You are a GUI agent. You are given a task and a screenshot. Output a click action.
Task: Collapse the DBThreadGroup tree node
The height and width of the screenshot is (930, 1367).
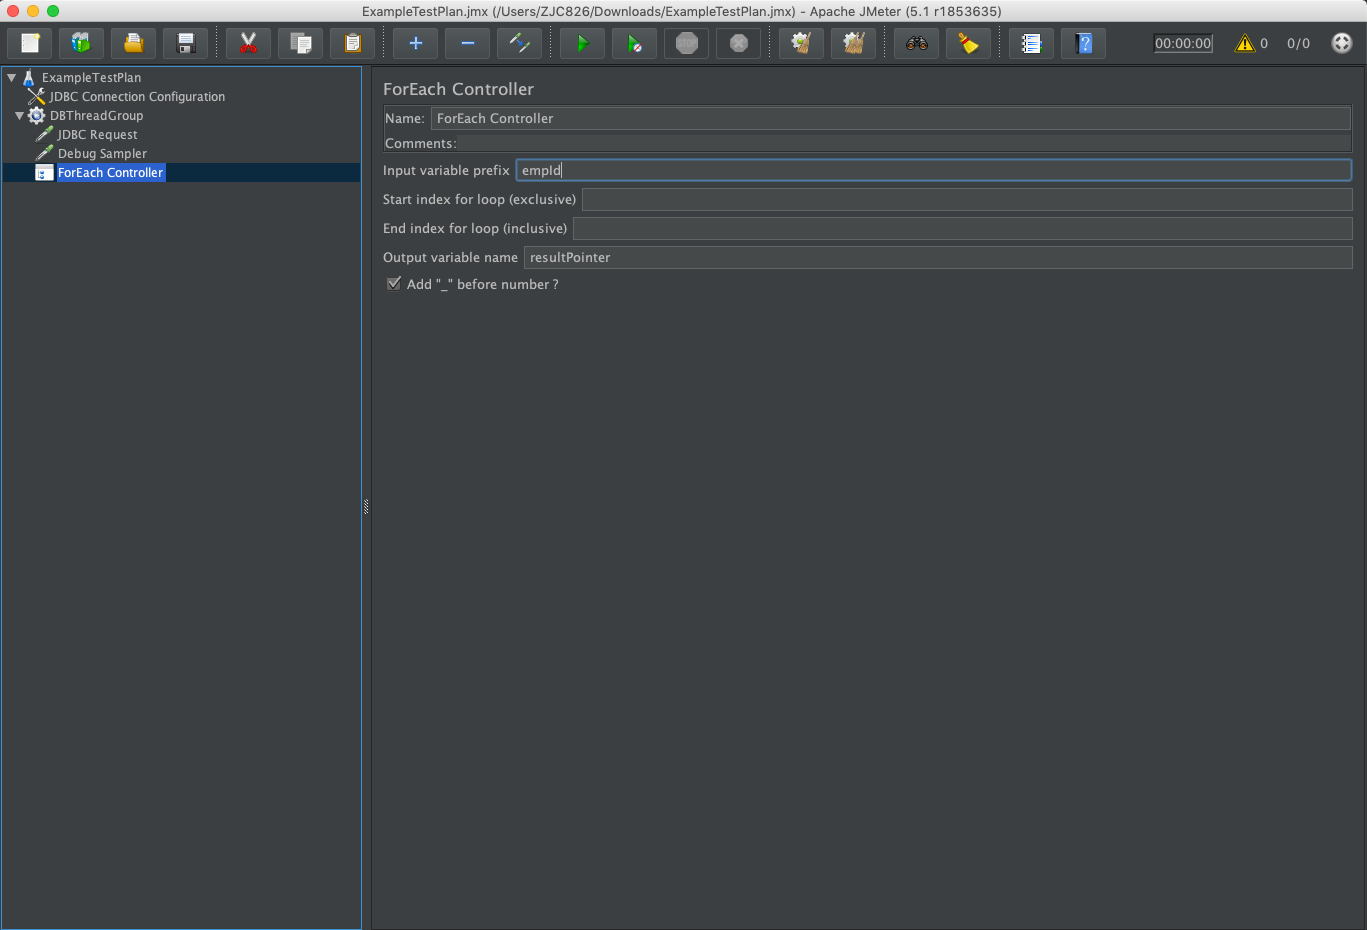19,116
